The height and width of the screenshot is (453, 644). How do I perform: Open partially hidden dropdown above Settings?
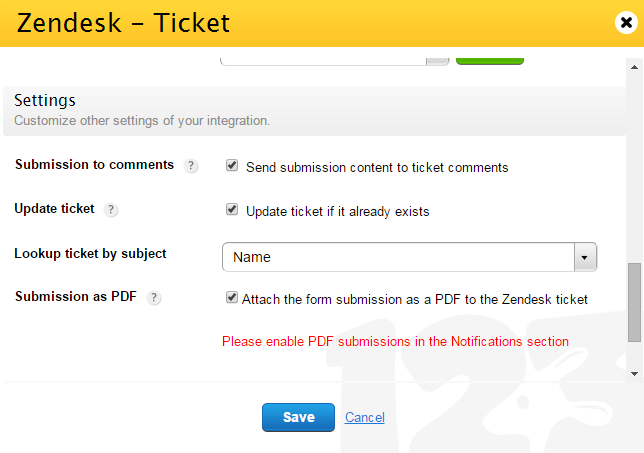(334, 61)
